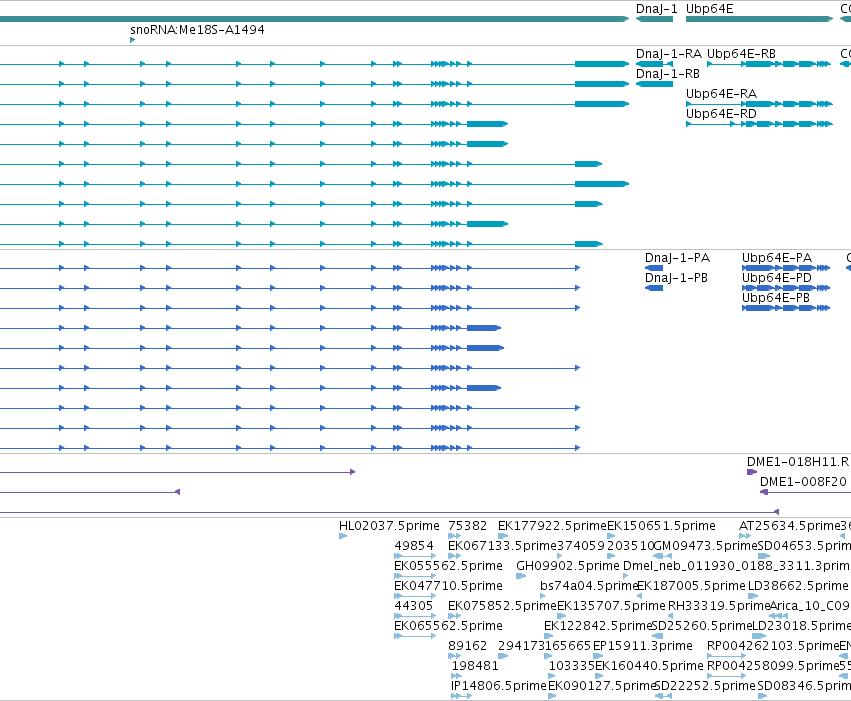Click the 49854 EST label
The width and height of the screenshot is (851, 701).
click(x=414, y=546)
